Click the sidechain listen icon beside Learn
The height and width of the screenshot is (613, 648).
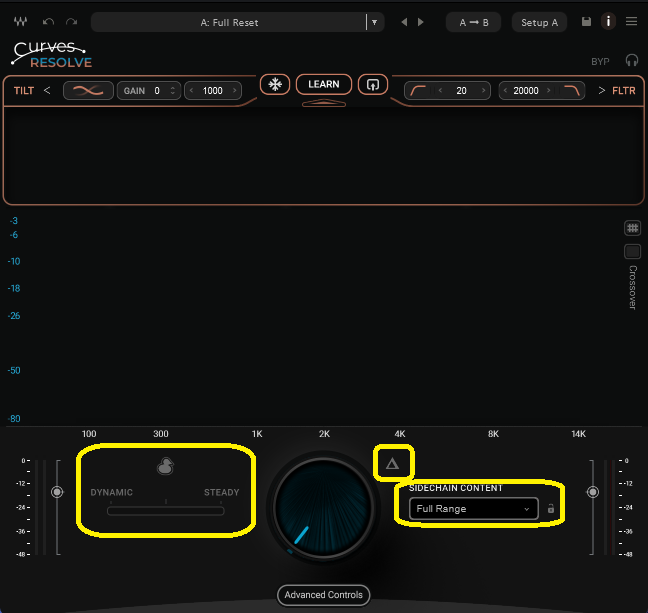coord(372,85)
